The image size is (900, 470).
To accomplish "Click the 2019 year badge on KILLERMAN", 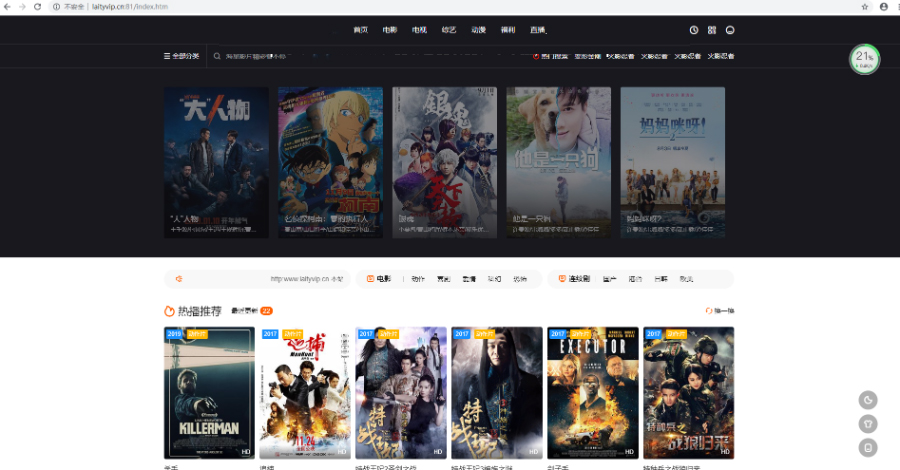I will [x=174, y=334].
